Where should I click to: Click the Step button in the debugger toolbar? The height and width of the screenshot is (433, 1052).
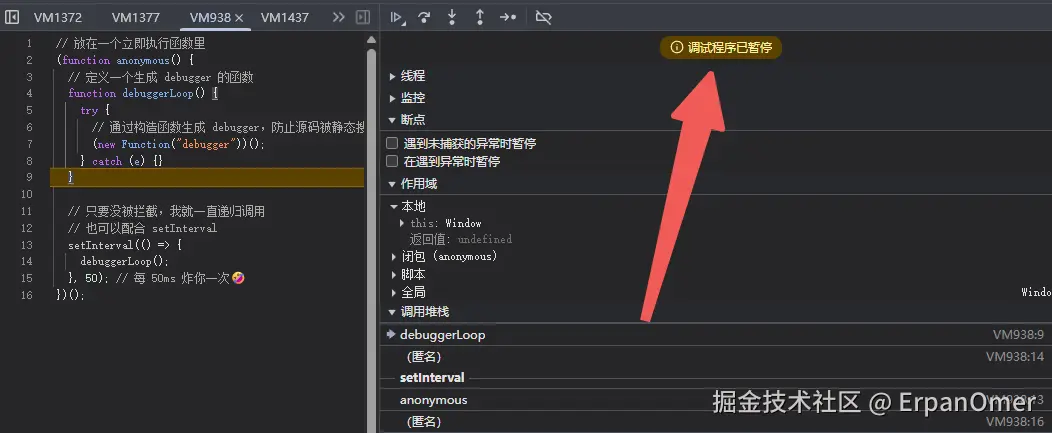coord(508,17)
